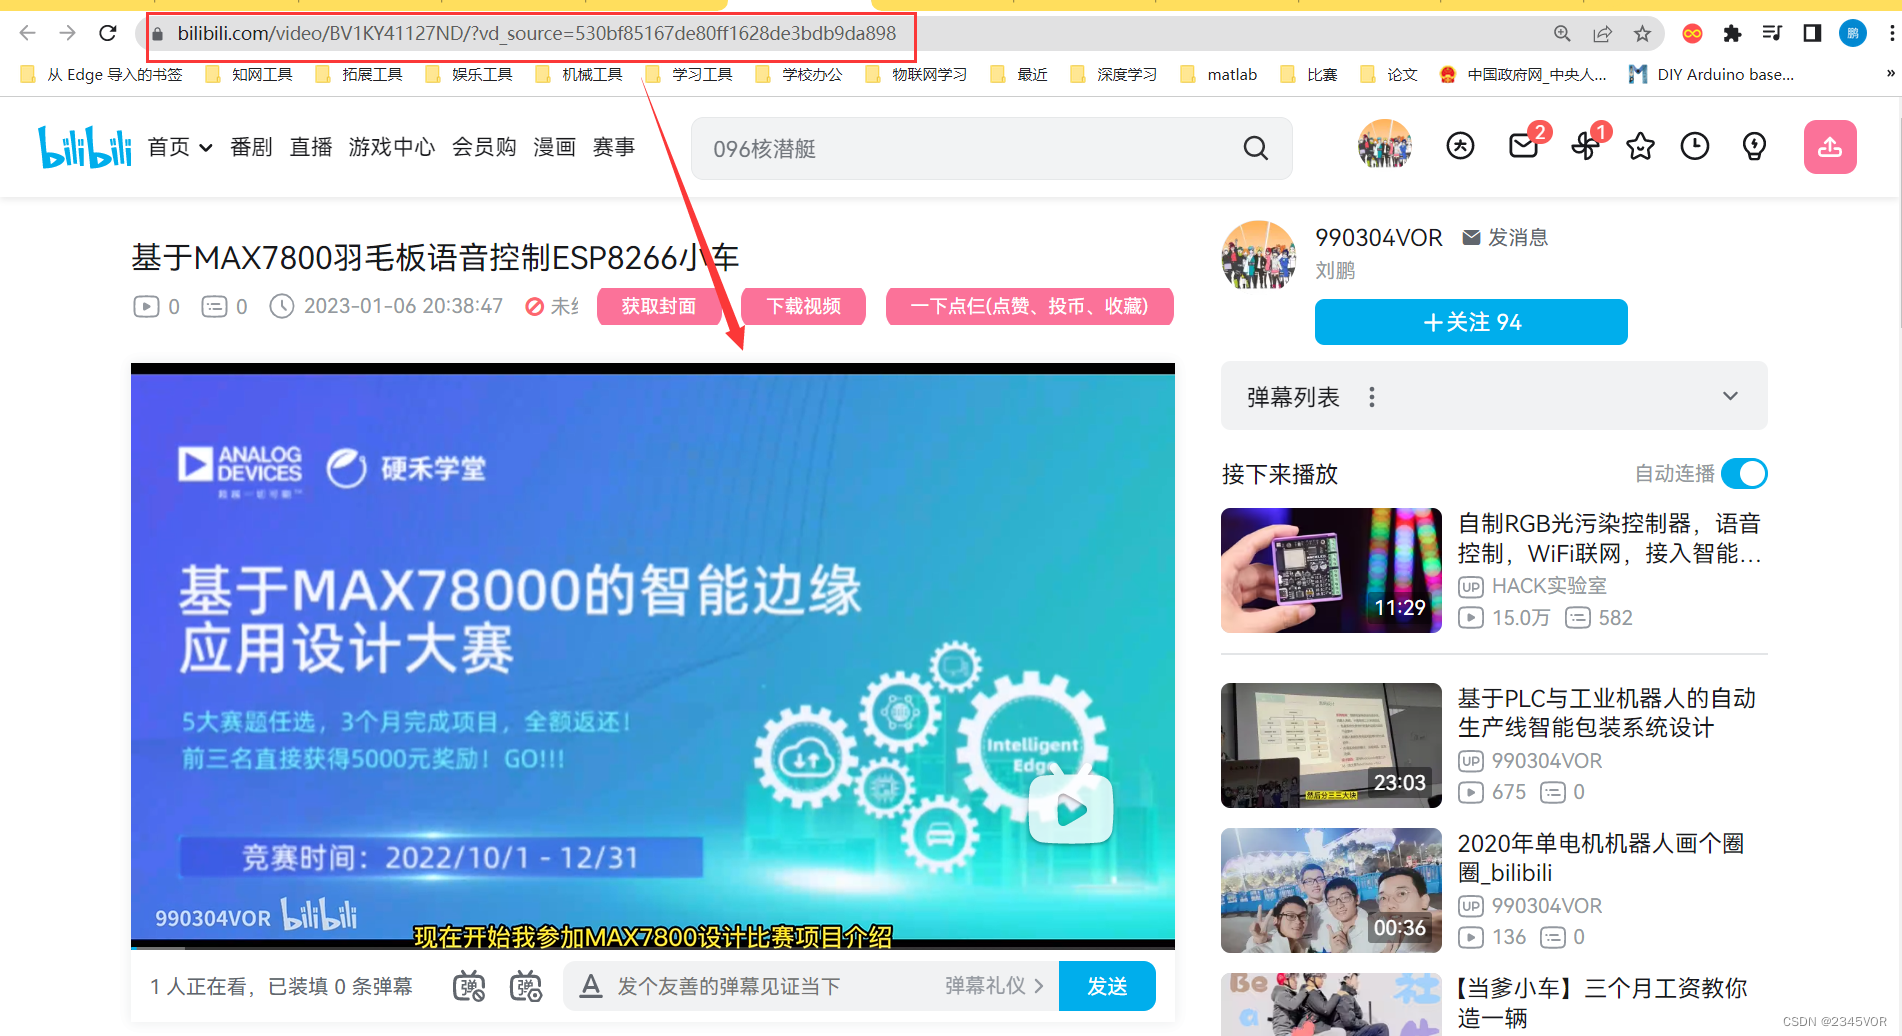Toggle the Chrome side panel icon
Screen dimensions: 1902x1036
[x=1812, y=34]
